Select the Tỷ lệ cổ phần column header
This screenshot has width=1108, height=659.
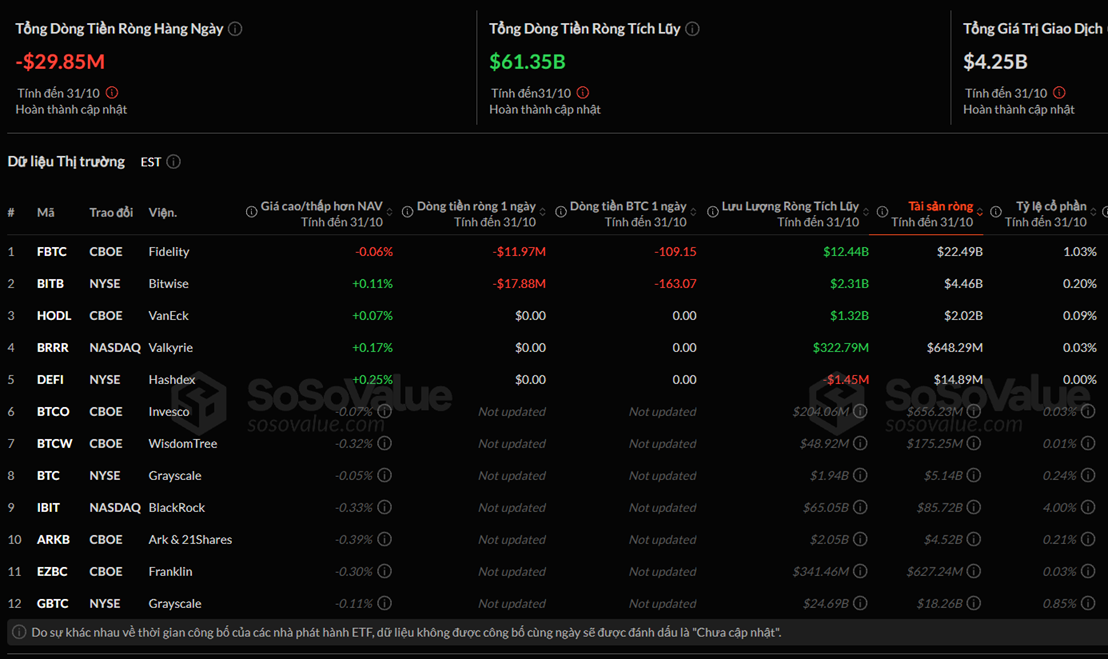coord(1050,206)
